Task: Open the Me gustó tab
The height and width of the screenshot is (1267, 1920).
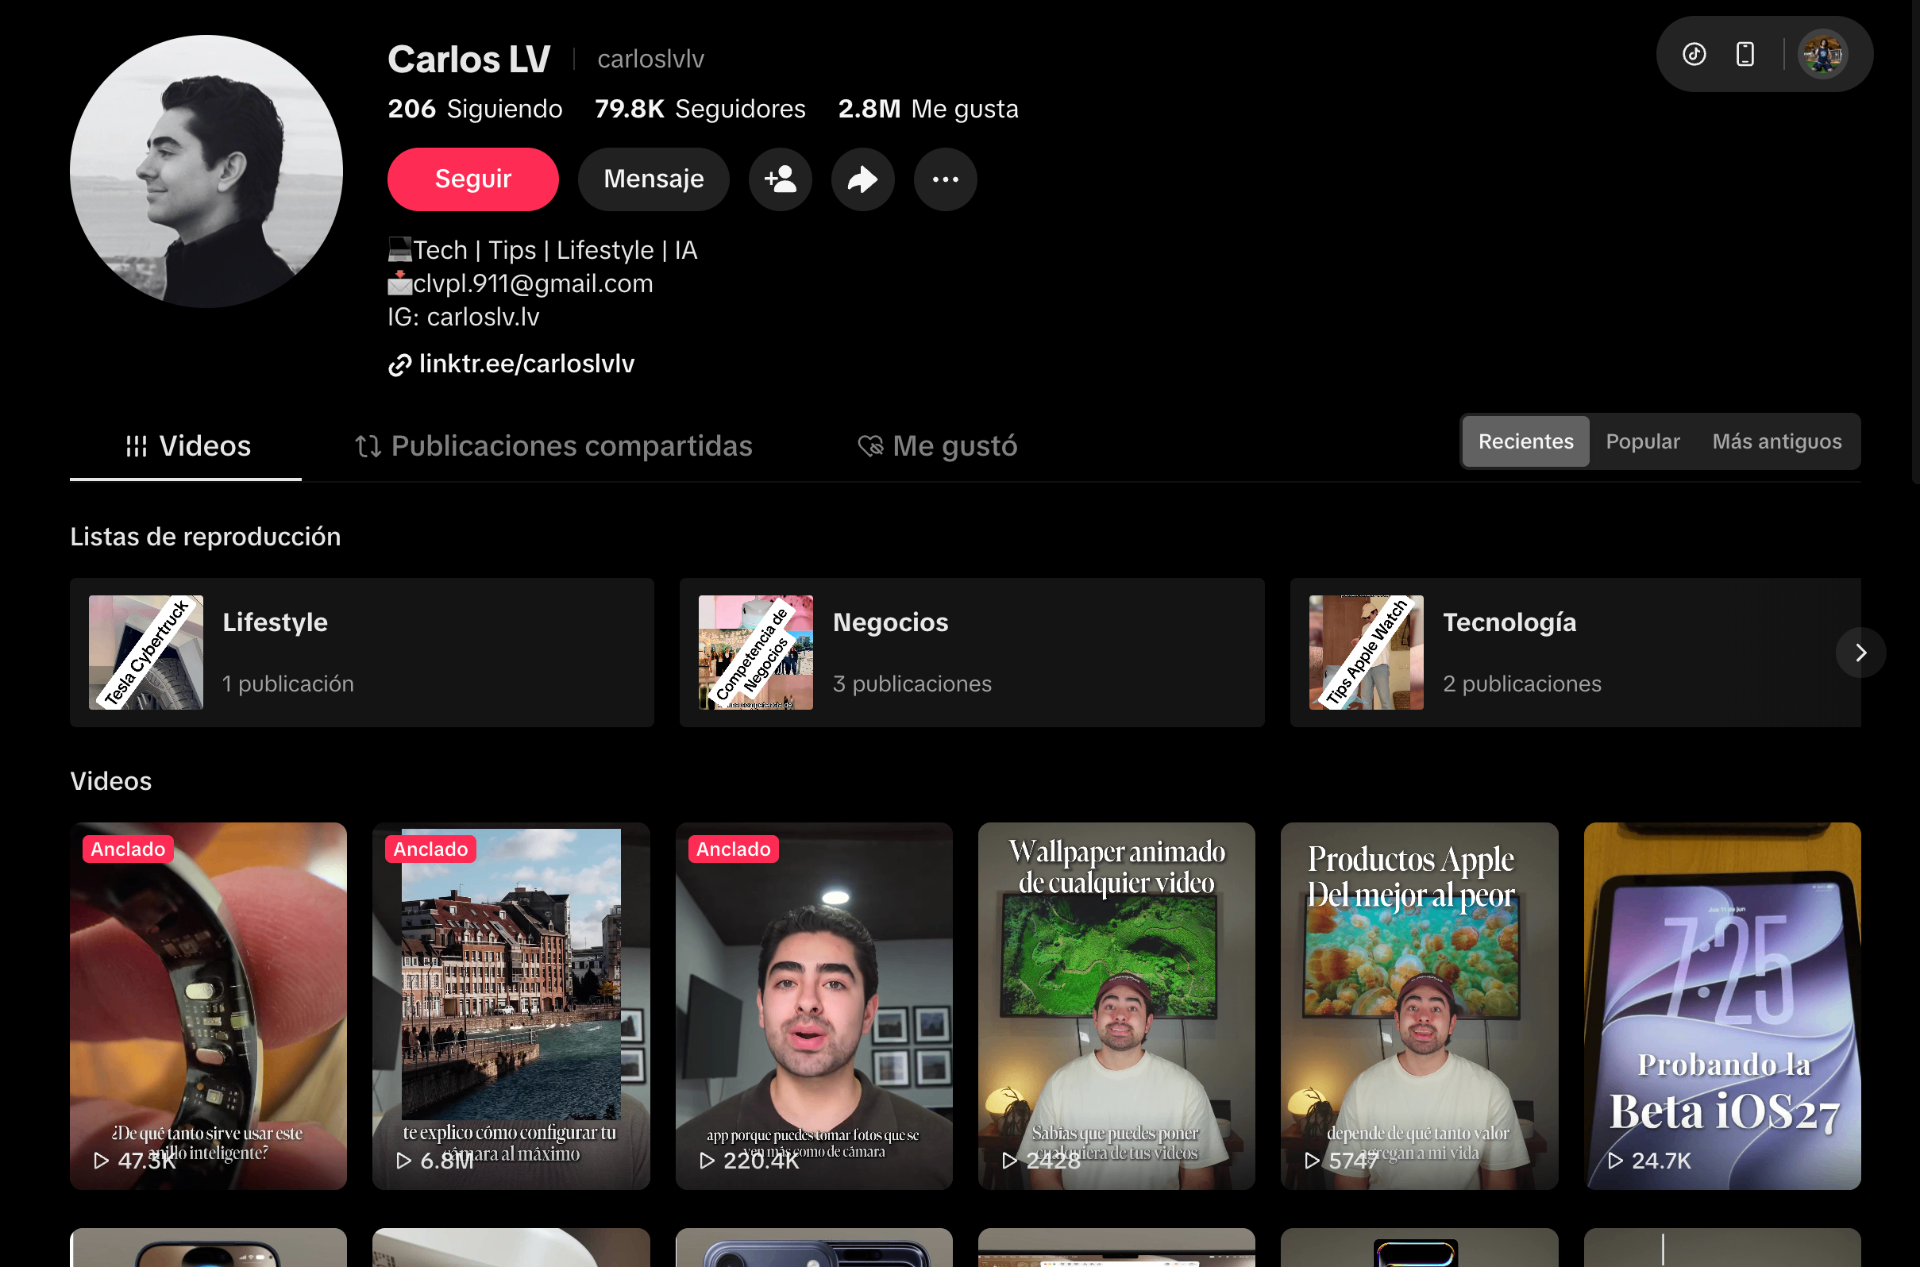Action: click(x=937, y=446)
